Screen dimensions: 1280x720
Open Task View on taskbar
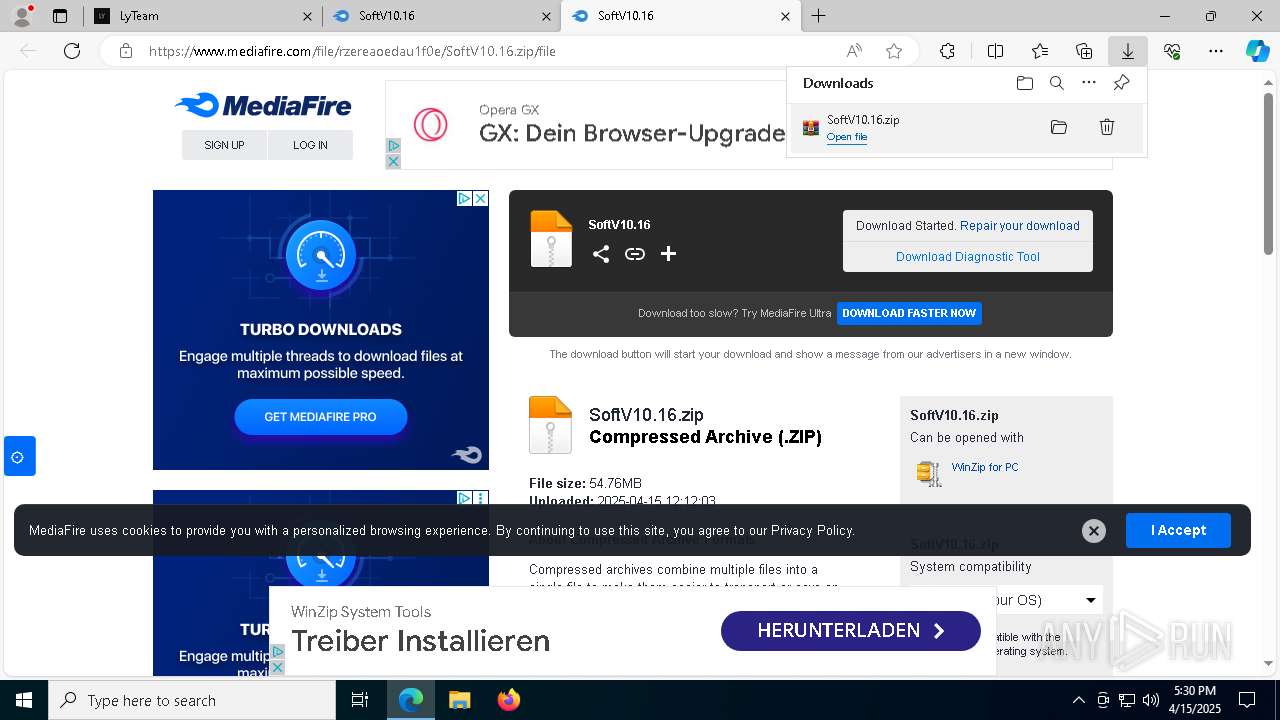(x=360, y=700)
